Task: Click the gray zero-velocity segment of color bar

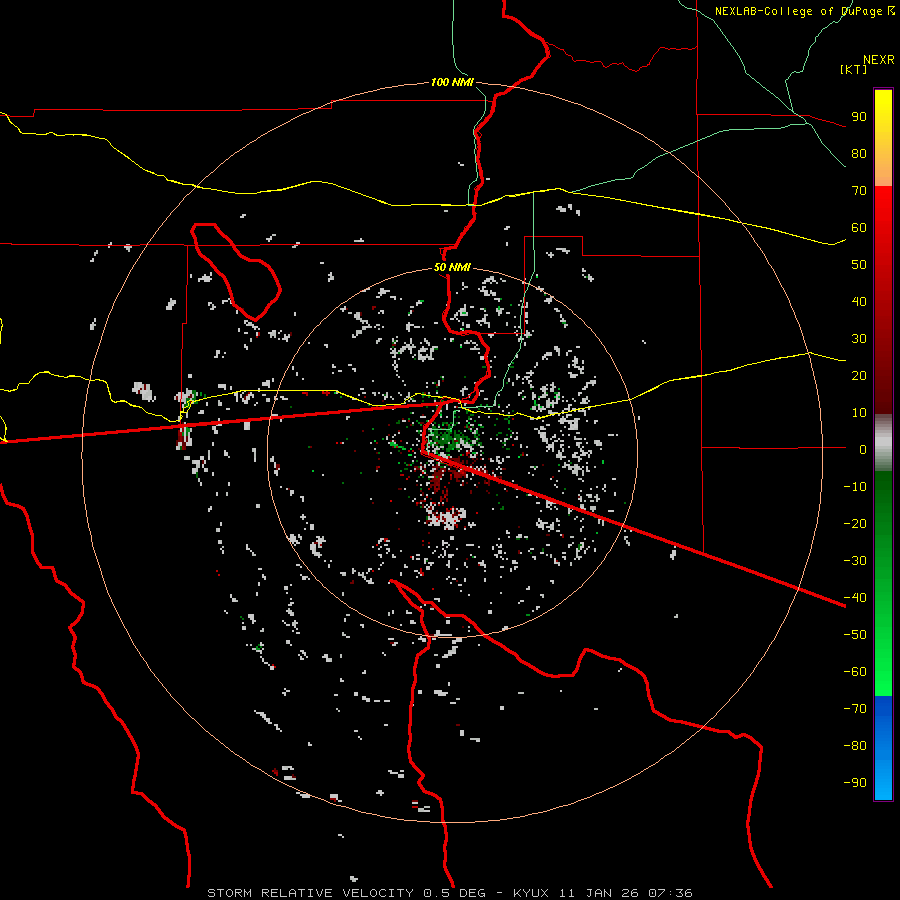Action: coord(883,443)
